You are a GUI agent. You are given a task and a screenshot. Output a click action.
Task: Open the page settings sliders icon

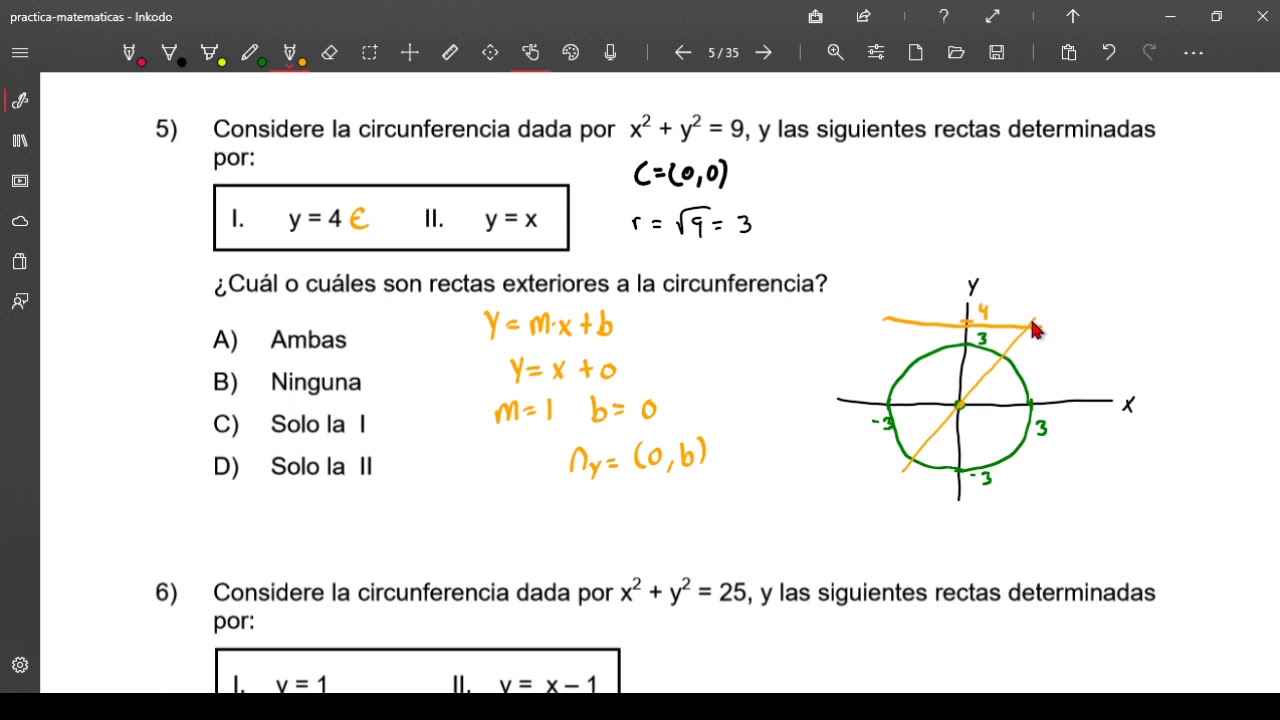[x=876, y=53]
